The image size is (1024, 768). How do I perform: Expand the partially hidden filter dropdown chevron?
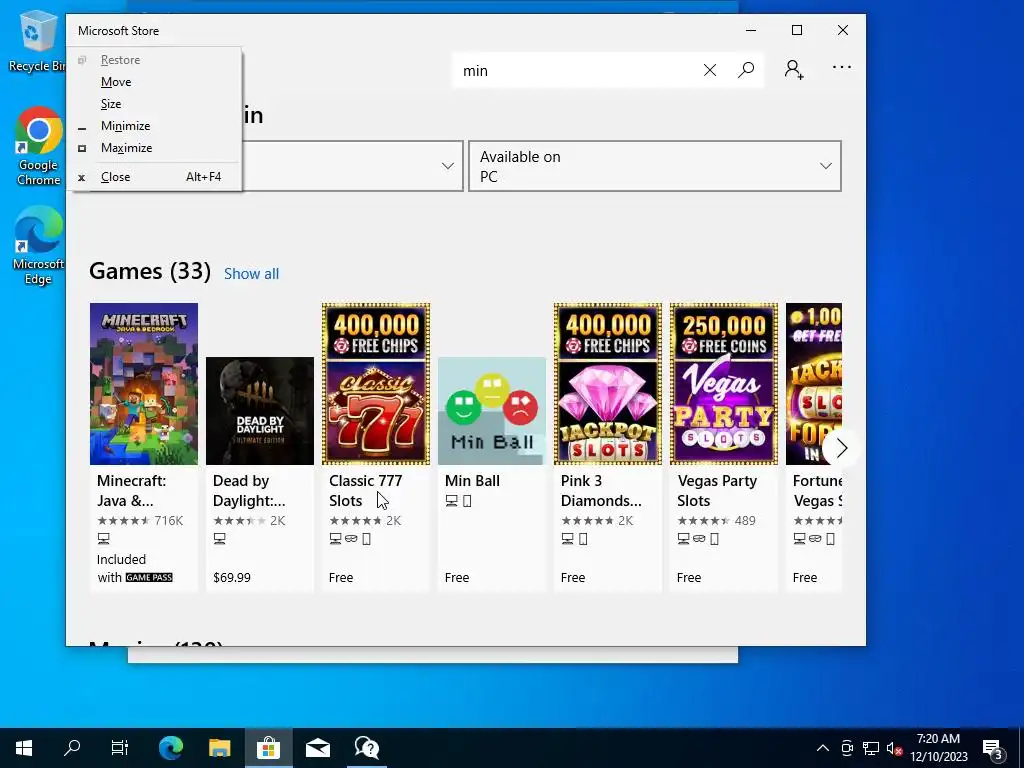click(447, 166)
